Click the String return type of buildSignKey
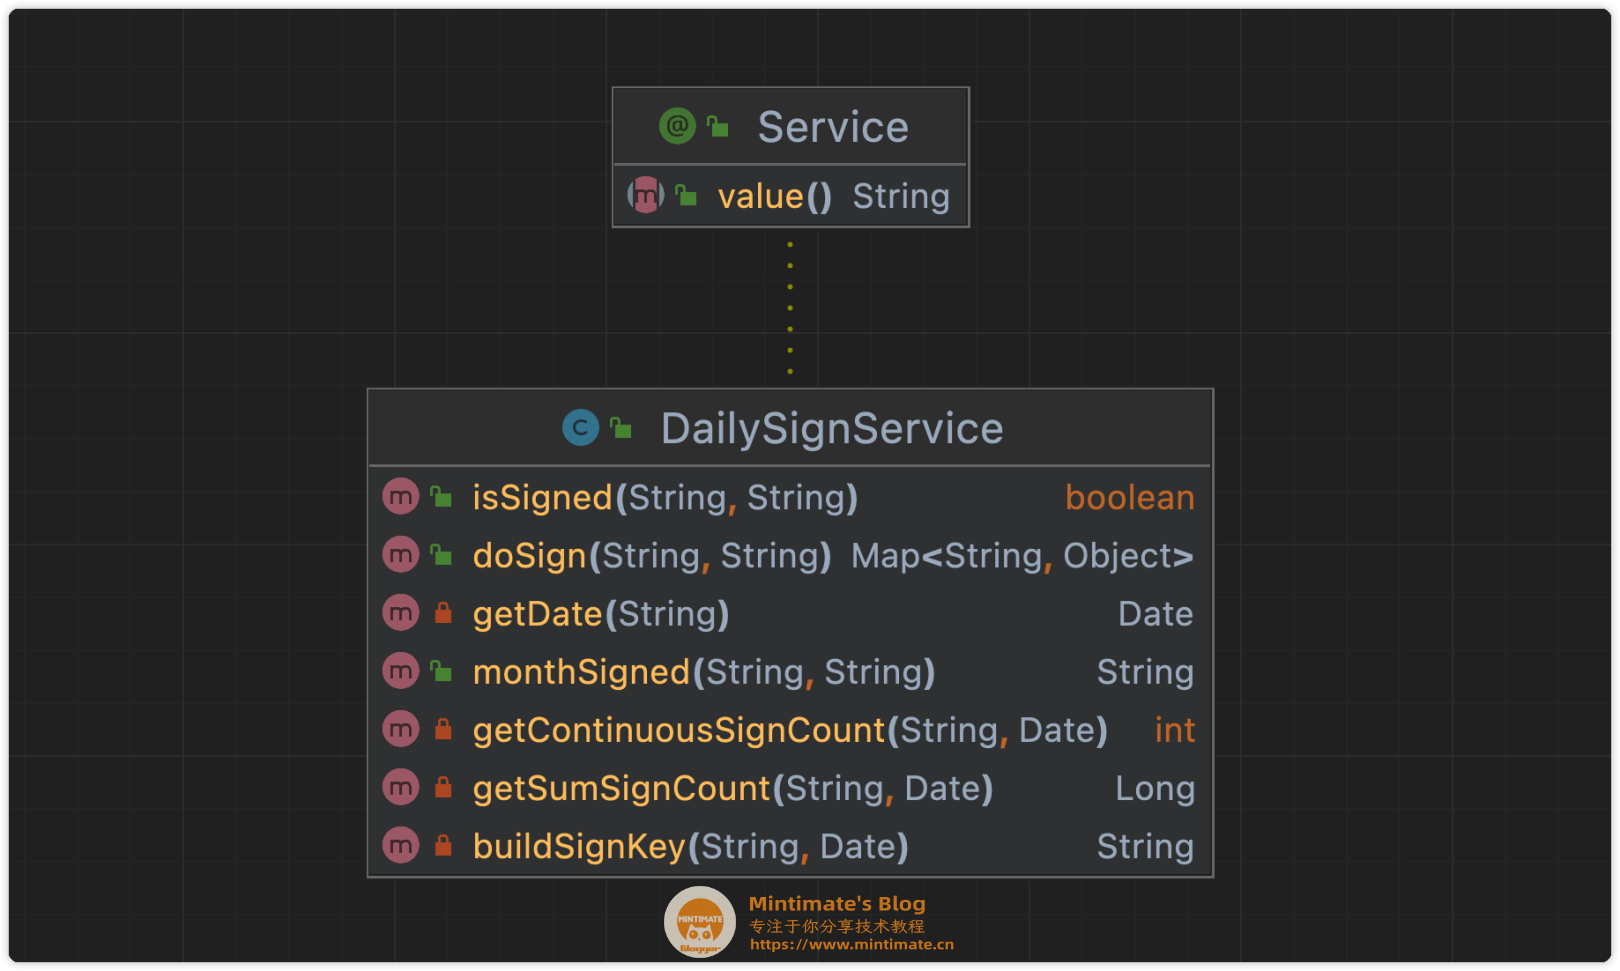This screenshot has width=1620, height=971. pos(1145,847)
